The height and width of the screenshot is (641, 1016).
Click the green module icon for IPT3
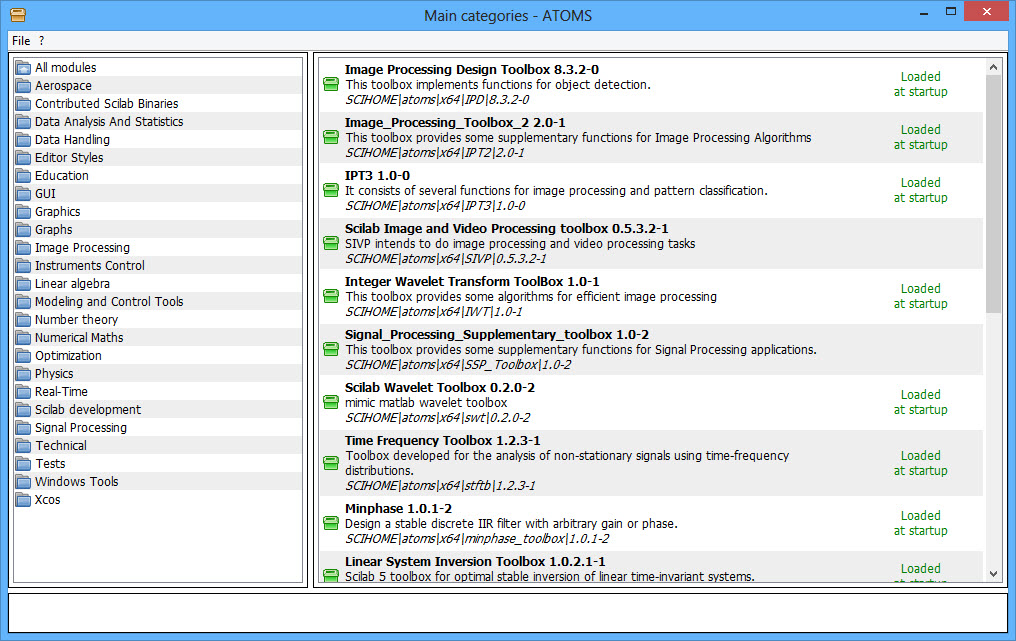[x=331, y=190]
